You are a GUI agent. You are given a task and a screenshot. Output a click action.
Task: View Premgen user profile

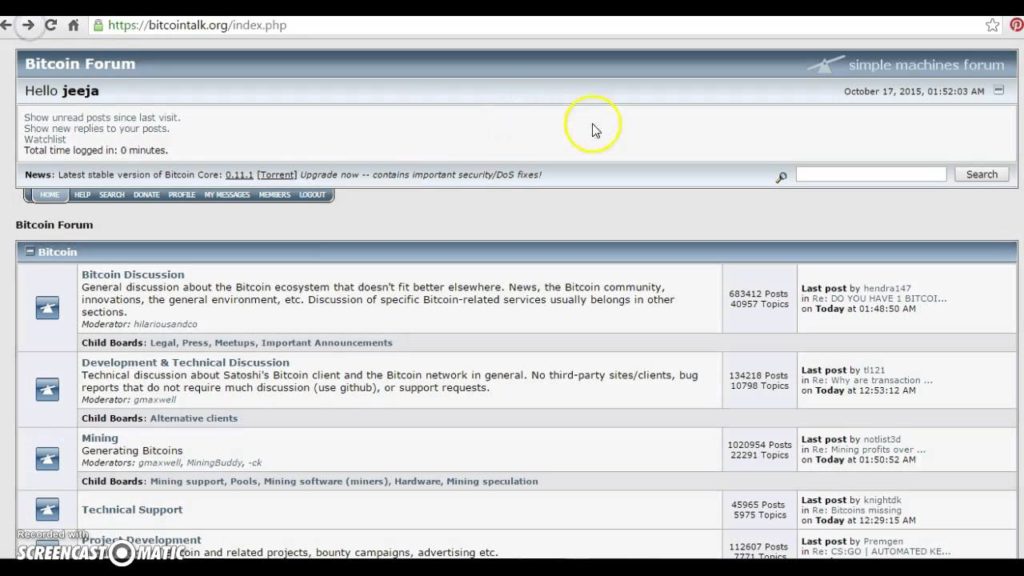tap(883, 541)
